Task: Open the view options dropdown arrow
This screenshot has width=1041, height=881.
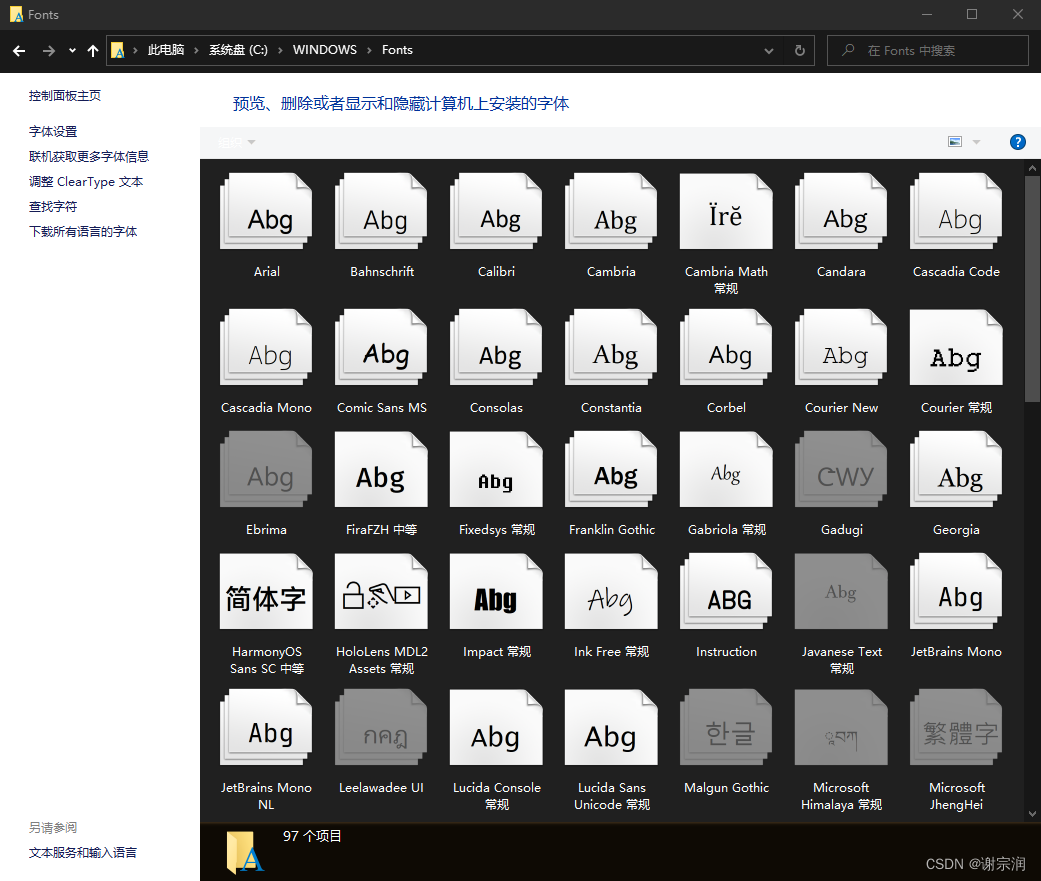Action: tap(976, 141)
